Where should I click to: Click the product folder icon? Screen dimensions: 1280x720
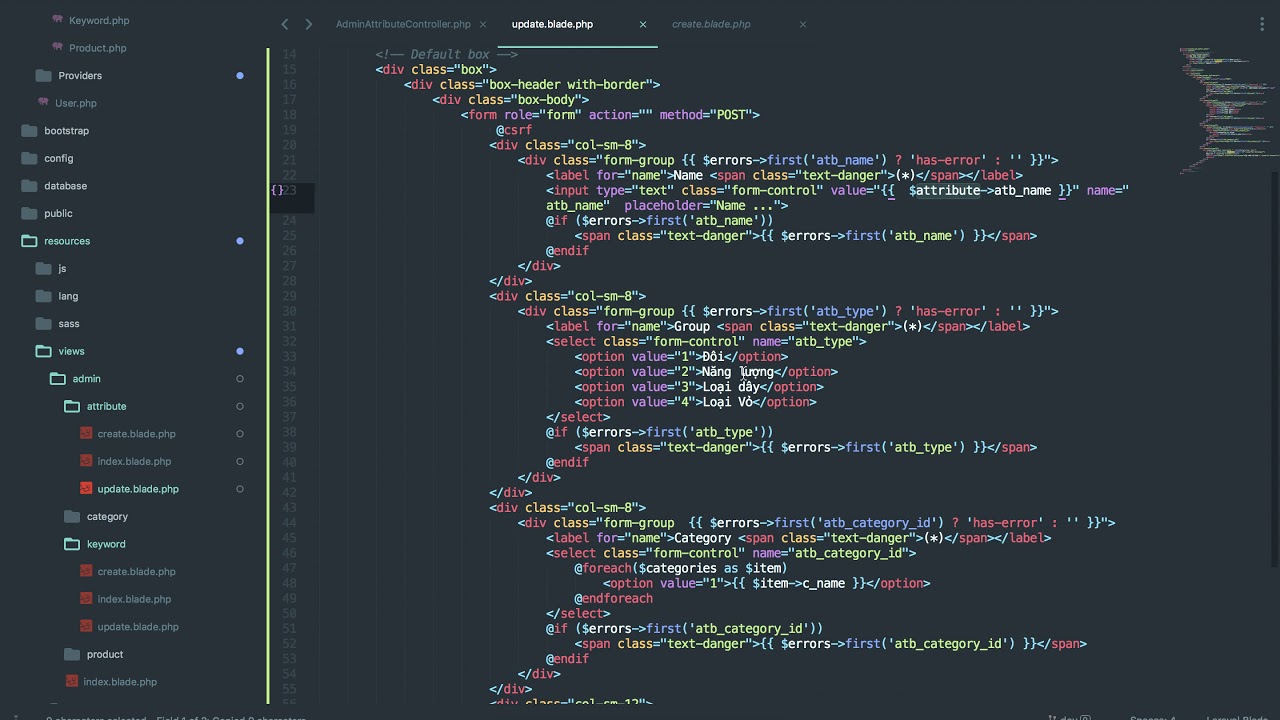point(71,654)
